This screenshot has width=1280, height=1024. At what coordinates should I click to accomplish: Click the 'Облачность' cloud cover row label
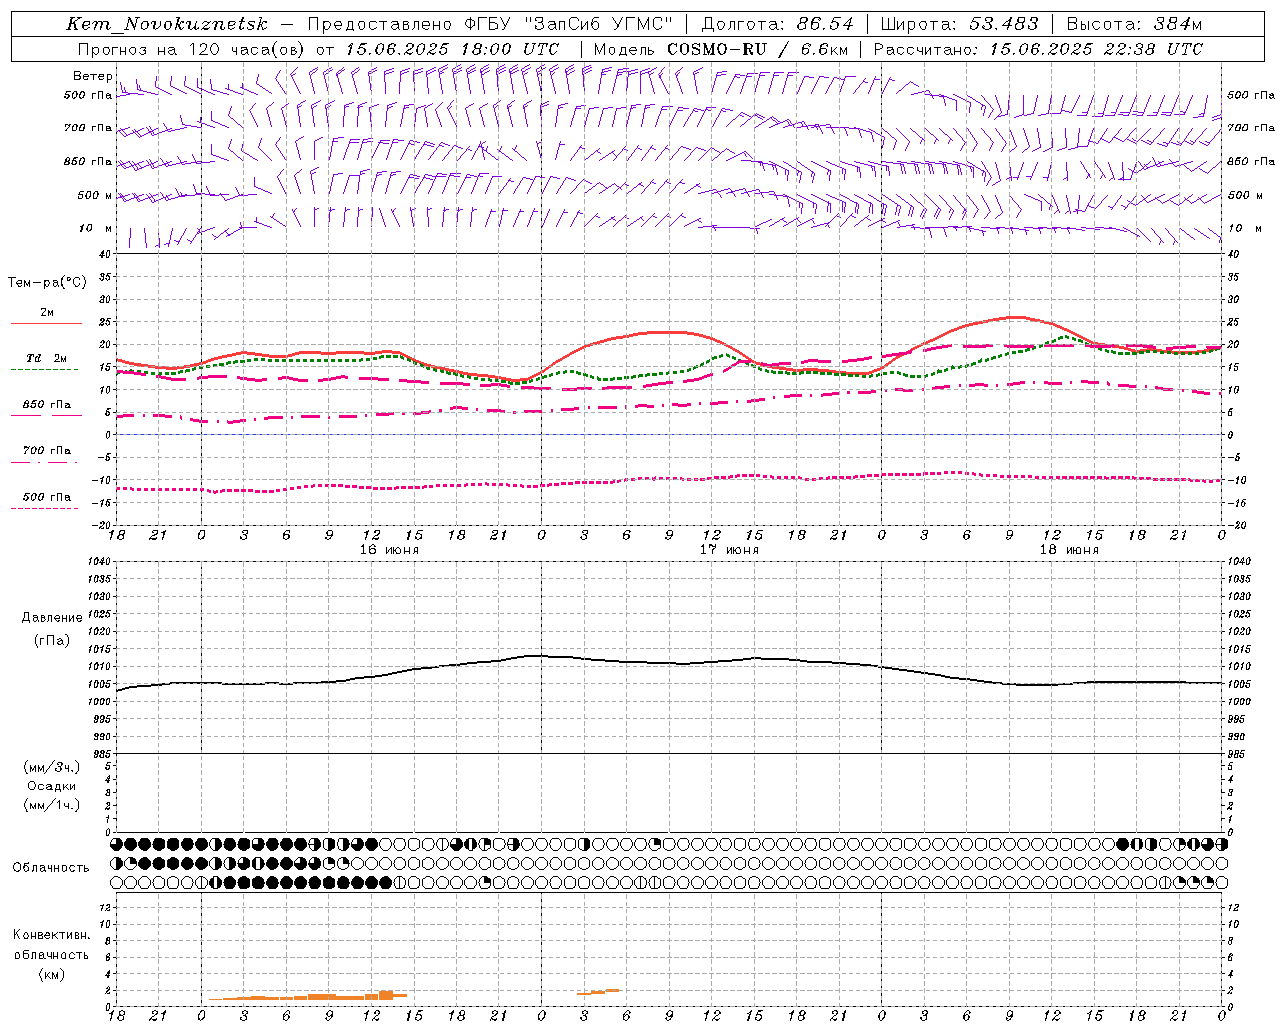51,868
